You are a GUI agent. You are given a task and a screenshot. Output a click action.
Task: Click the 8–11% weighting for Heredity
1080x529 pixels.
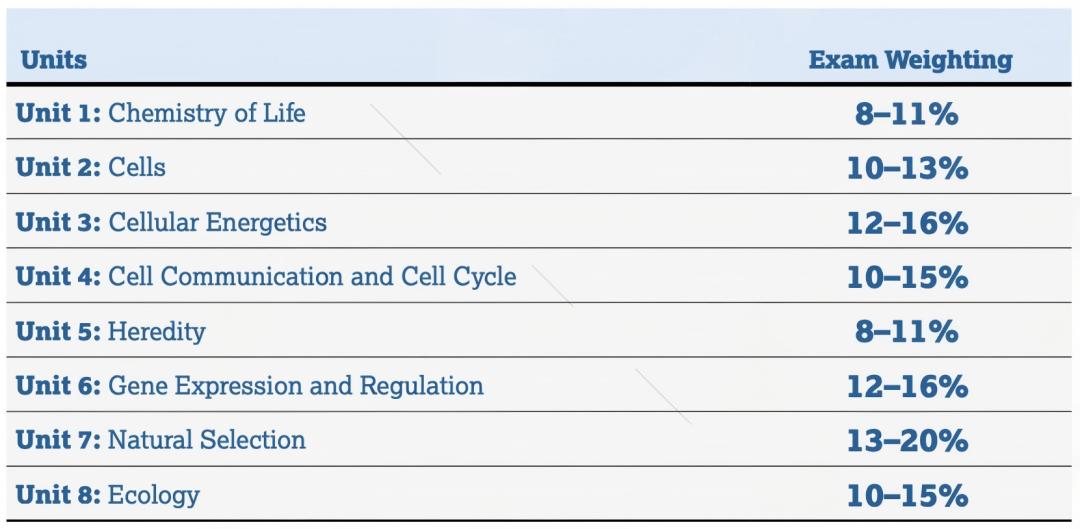(907, 332)
